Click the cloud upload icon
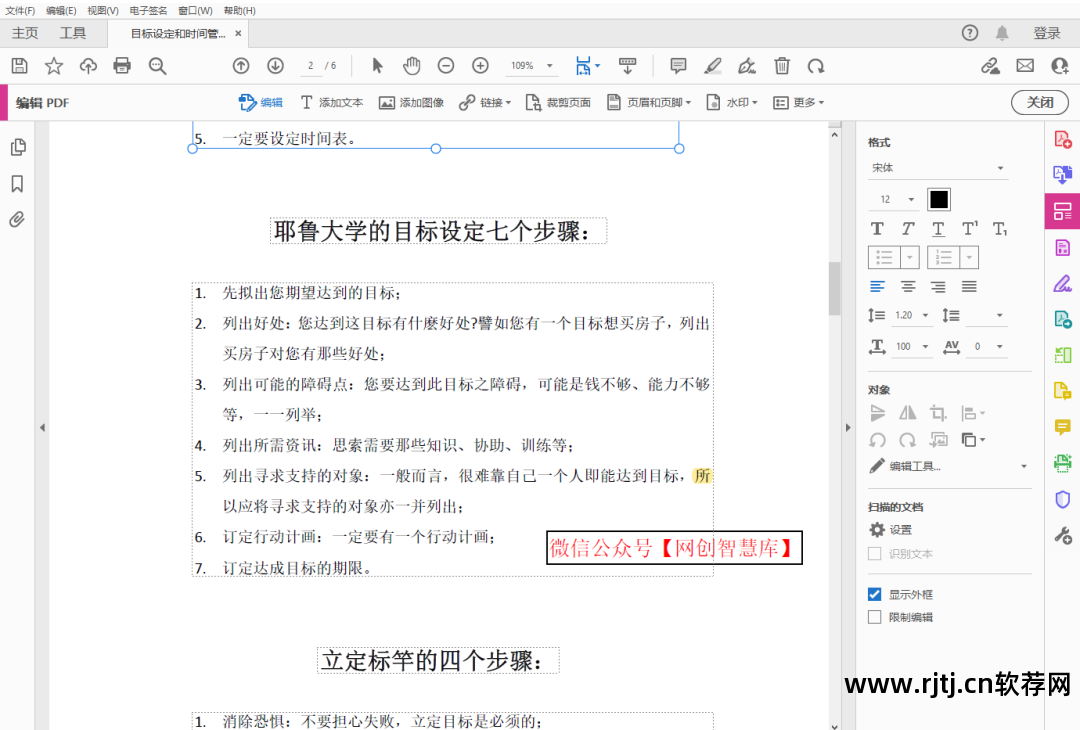This screenshot has width=1080, height=730. [88, 66]
